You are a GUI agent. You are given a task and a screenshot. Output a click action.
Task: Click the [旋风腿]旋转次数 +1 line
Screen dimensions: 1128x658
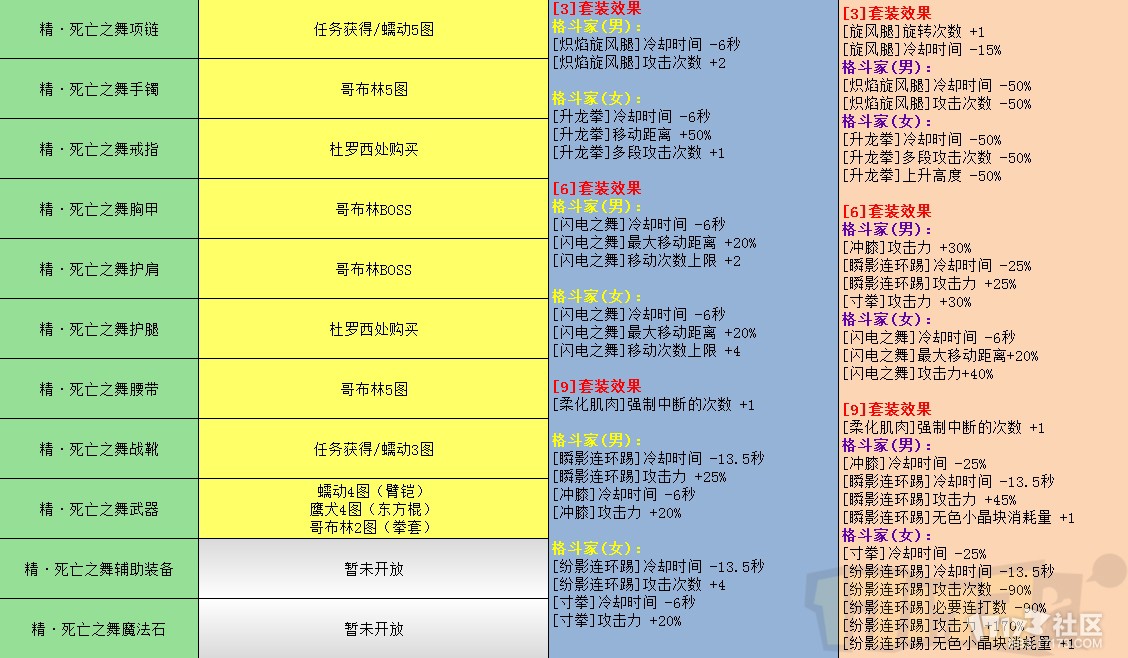point(913,32)
